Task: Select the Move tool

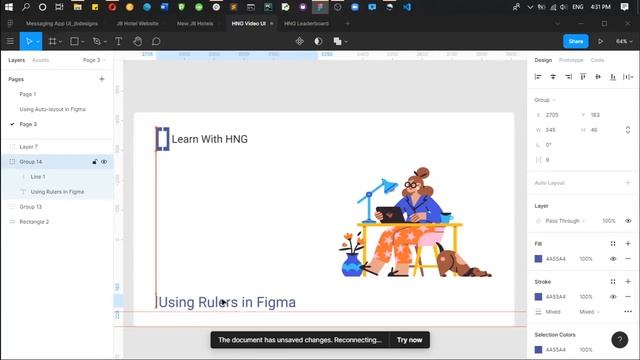Action: click(29, 41)
